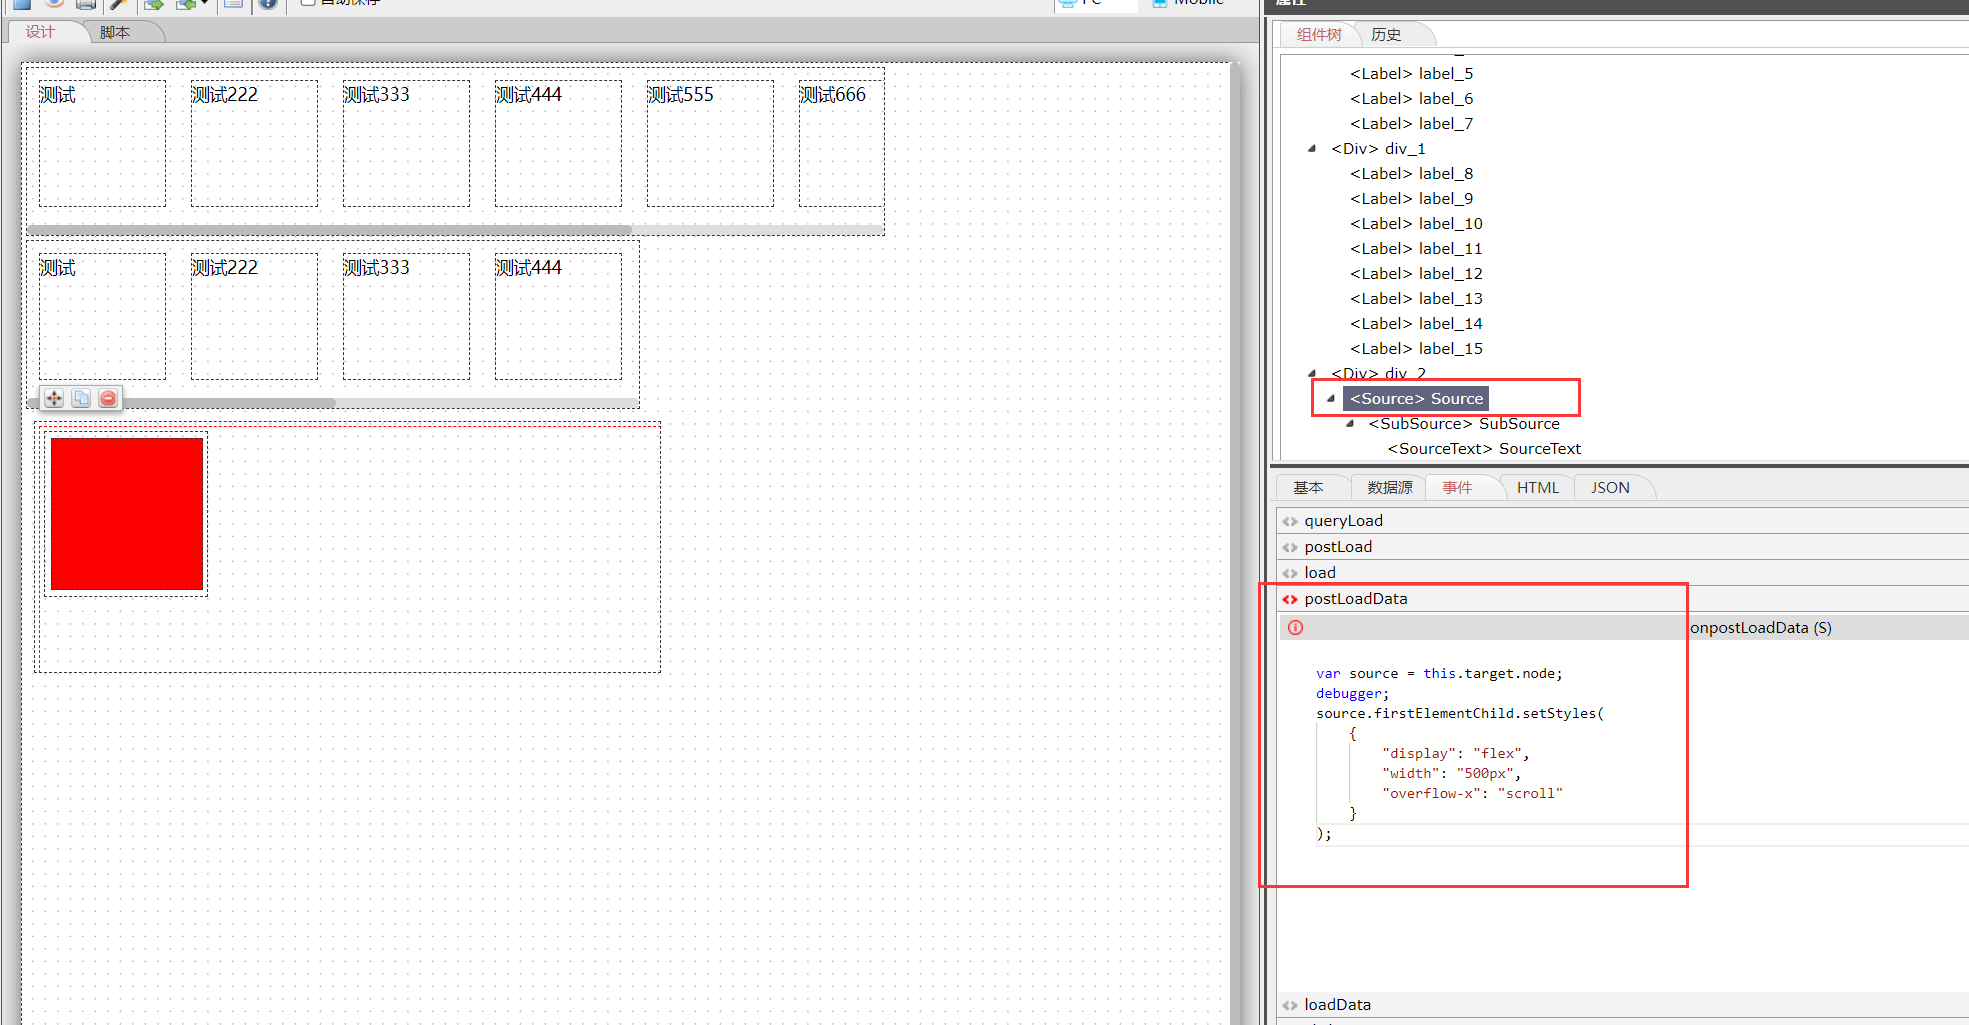Click the code icon beside queryLoad
The image size is (1969, 1025).
click(1290, 521)
